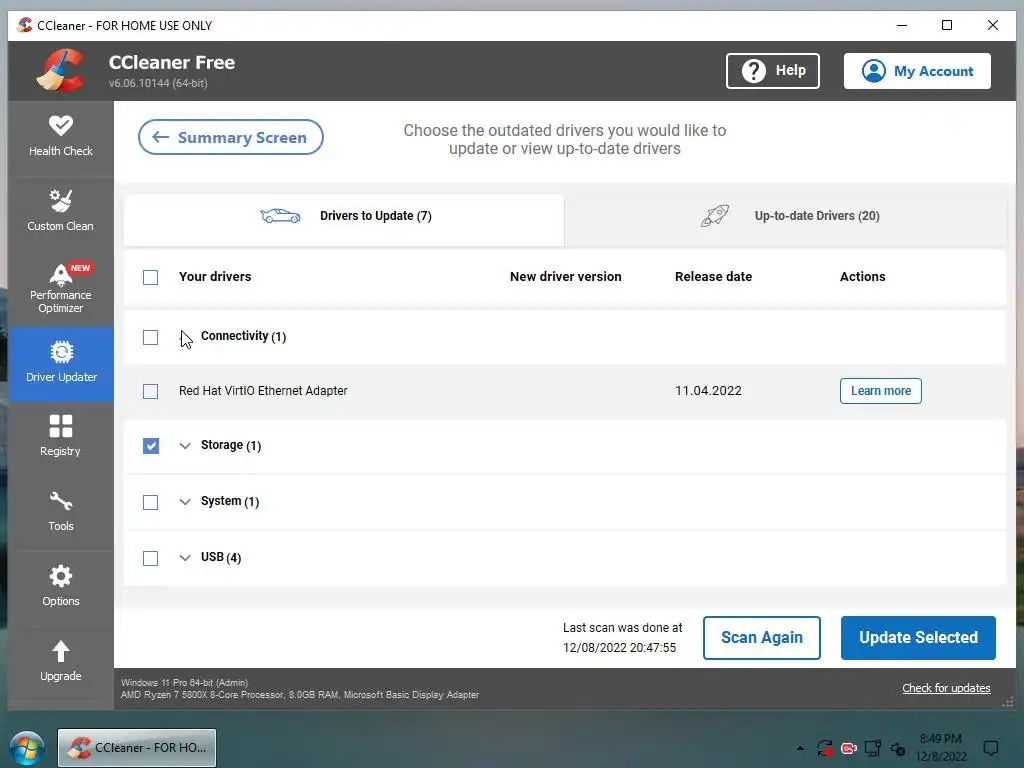
Task: Open Custom Clean from the sidebar
Action: pos(61,211)
